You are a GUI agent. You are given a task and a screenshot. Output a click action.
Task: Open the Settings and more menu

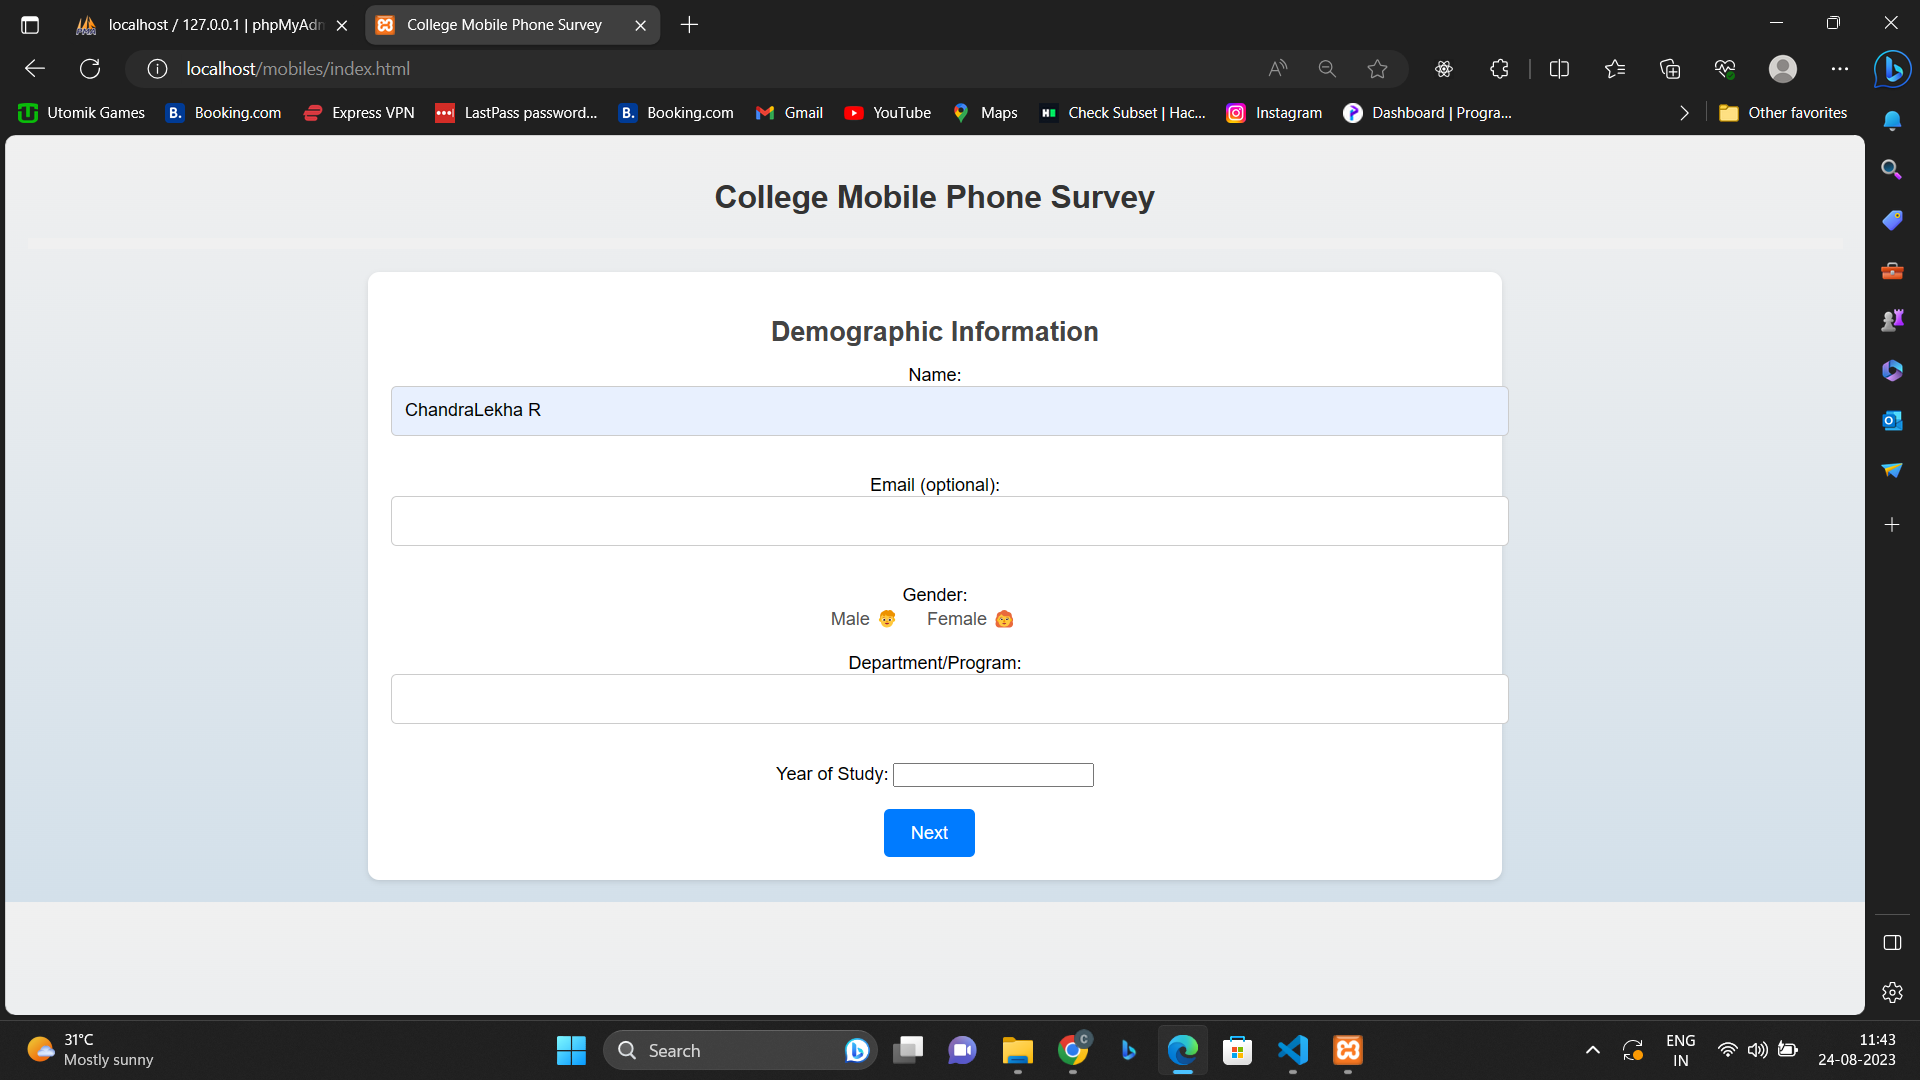[x=1841, y=68]
